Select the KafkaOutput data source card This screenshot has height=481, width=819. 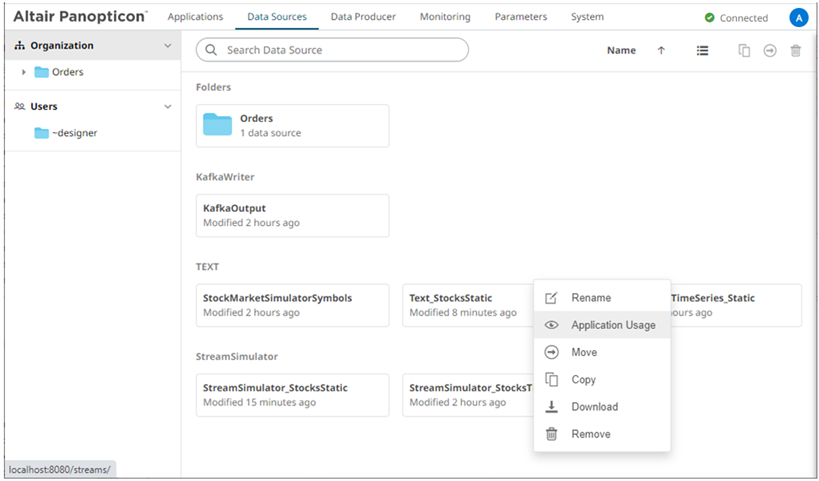click(x=292, y=215)
